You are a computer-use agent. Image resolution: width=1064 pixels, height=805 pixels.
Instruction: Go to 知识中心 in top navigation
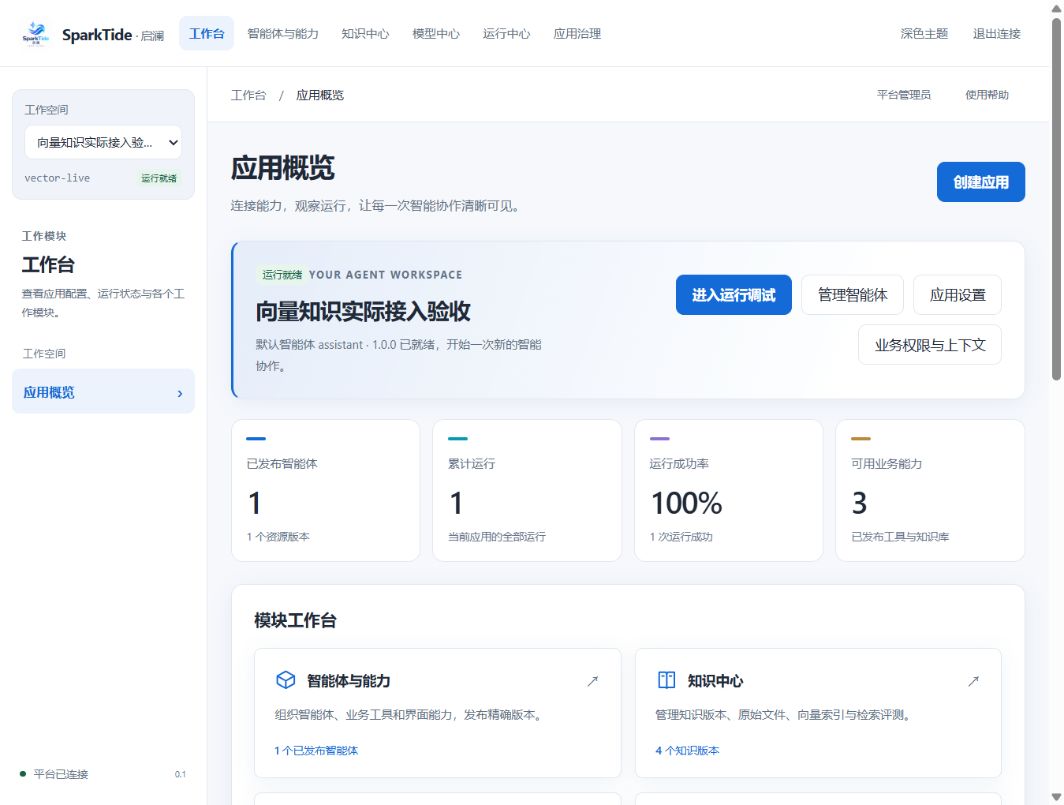(x=365, y=33)
